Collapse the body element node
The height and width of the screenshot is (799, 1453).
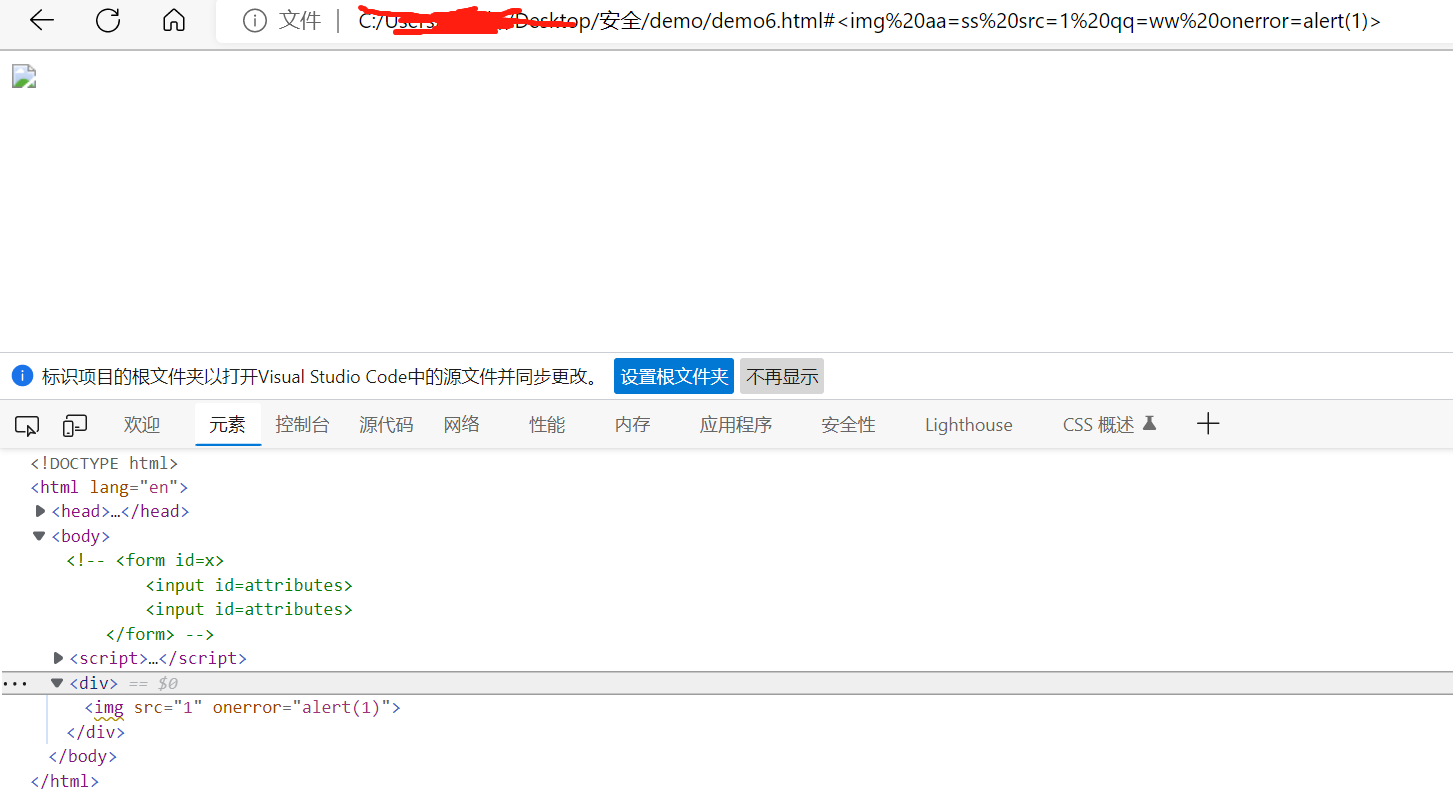coord(39,536)
